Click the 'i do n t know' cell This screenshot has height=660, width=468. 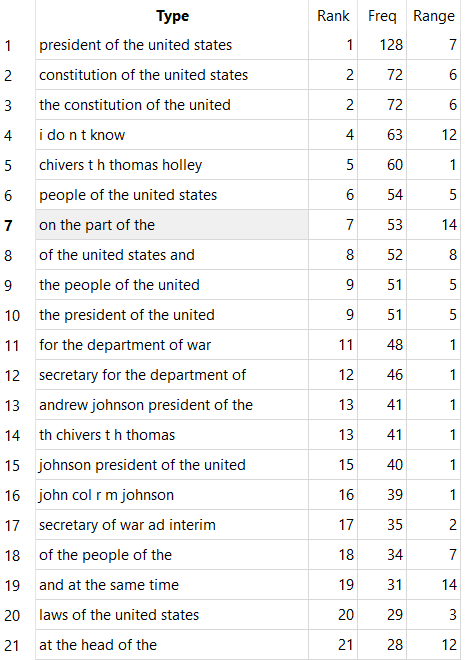(x=172, y=135)
